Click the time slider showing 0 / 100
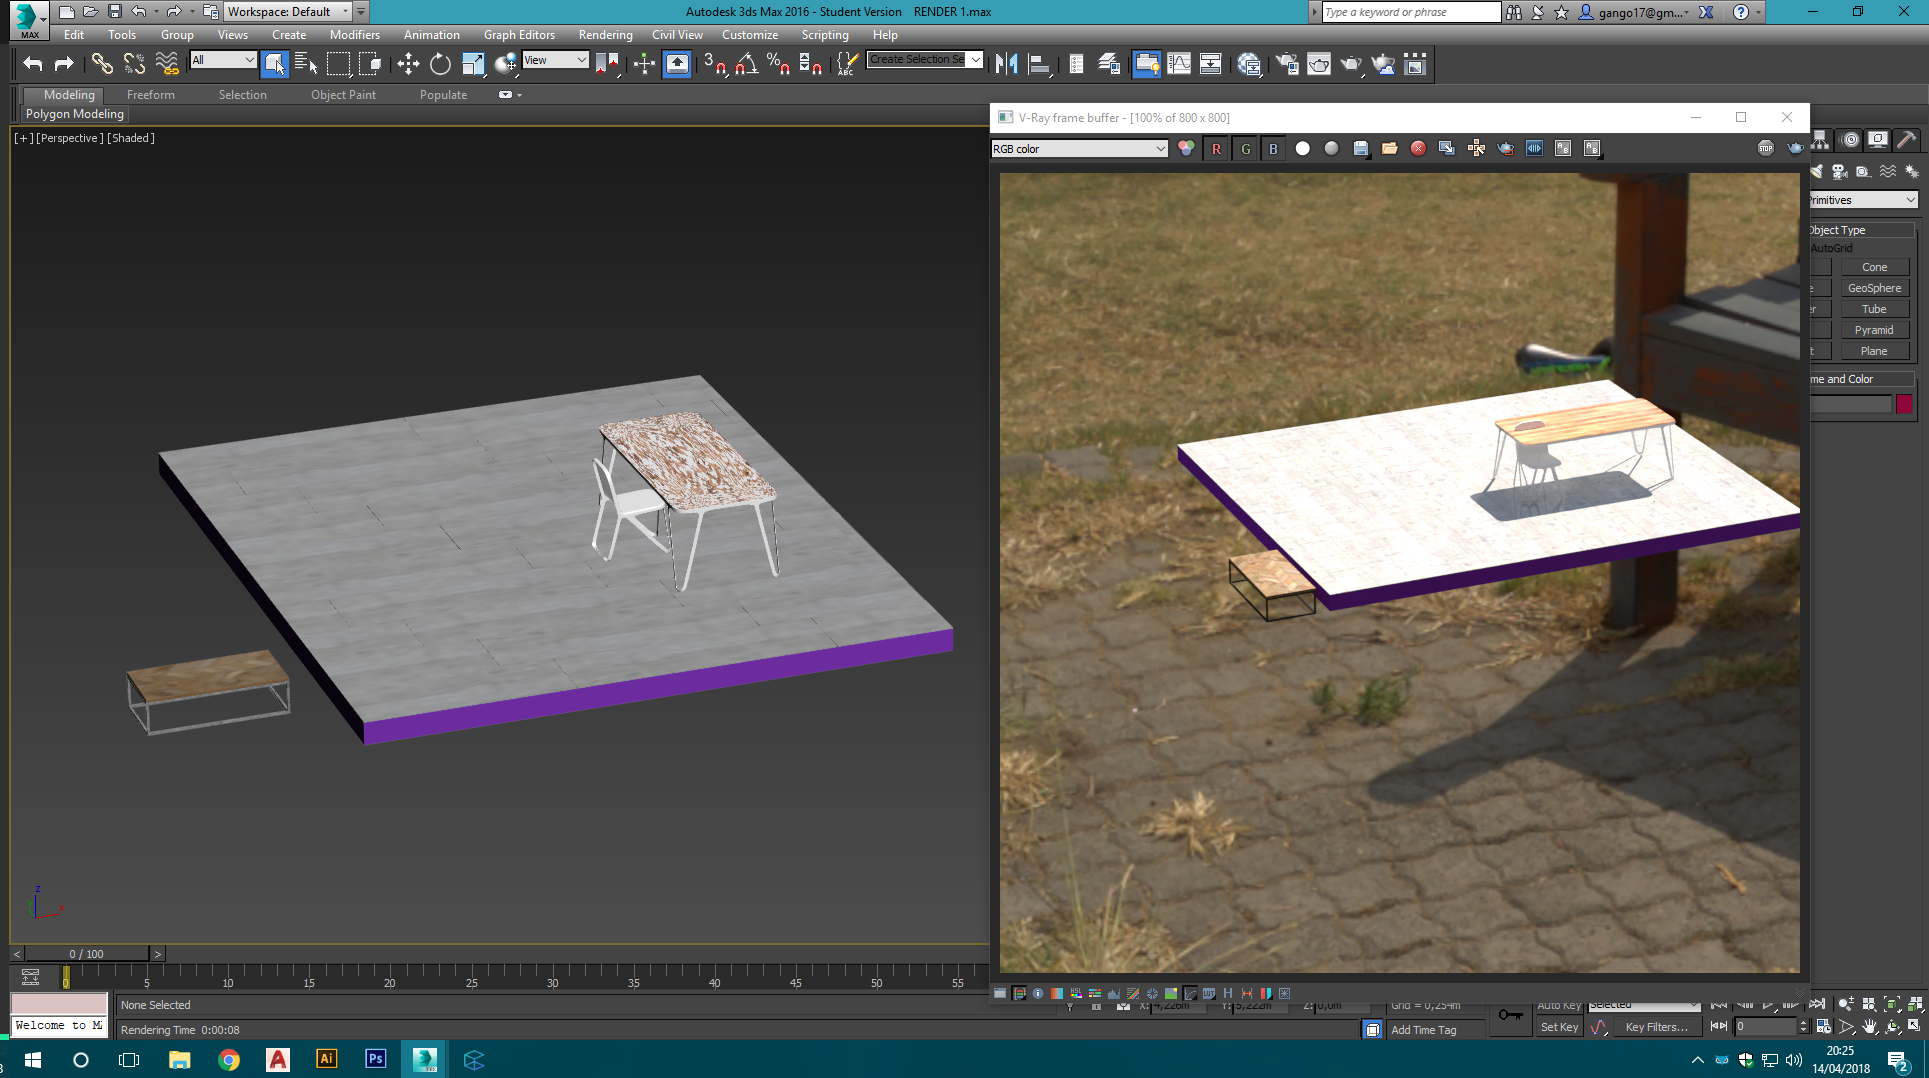Viewport: 1929px width, 1078px height. 86,954
